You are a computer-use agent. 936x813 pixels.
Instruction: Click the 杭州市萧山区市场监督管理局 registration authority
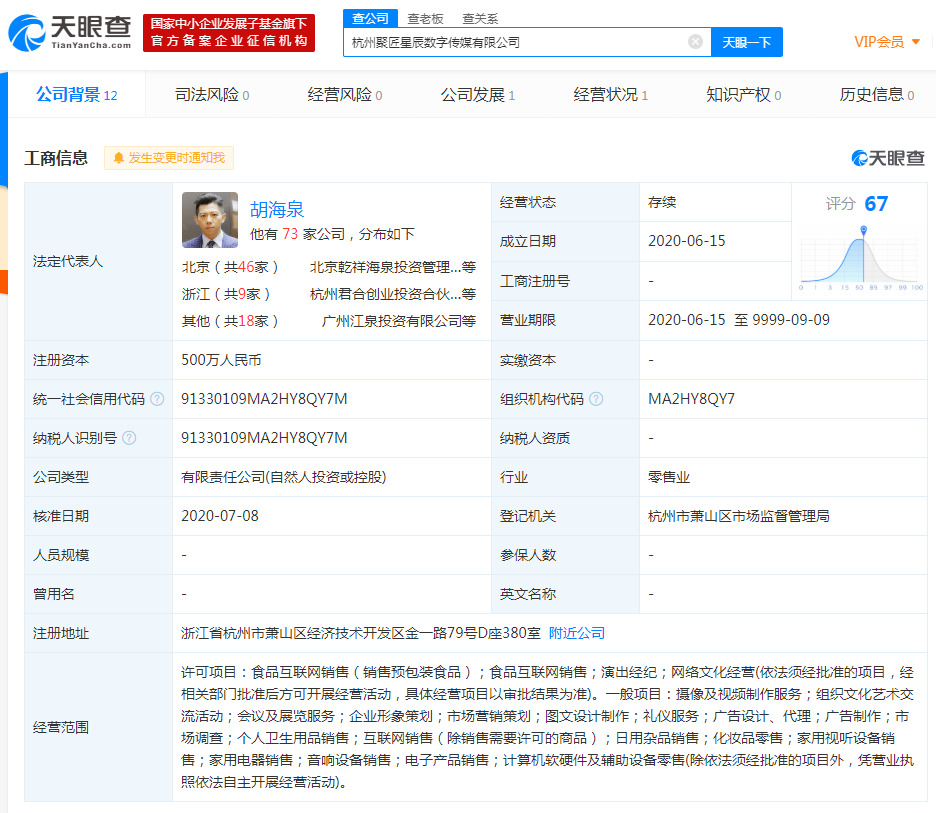coord(739,516)
